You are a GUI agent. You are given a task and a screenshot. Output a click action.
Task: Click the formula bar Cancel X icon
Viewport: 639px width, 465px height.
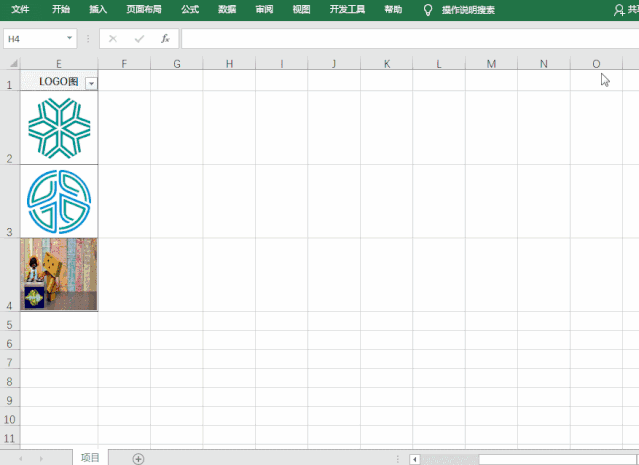point(113,39)
